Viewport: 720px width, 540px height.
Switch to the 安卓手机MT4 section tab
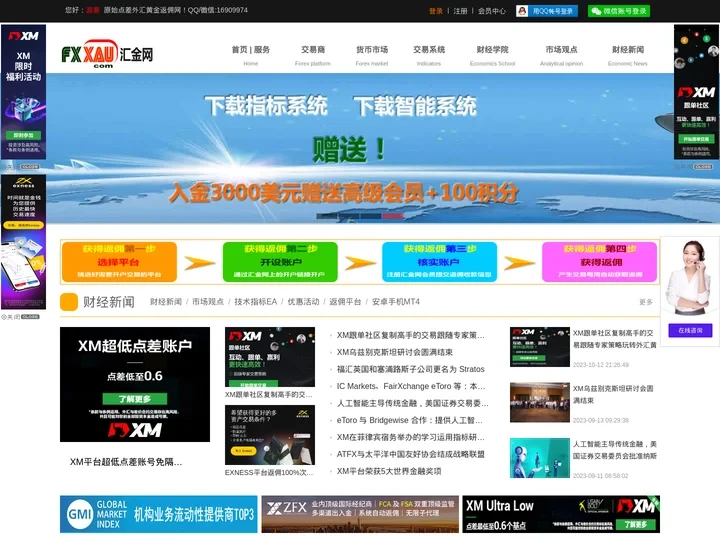tap(396, 302)
